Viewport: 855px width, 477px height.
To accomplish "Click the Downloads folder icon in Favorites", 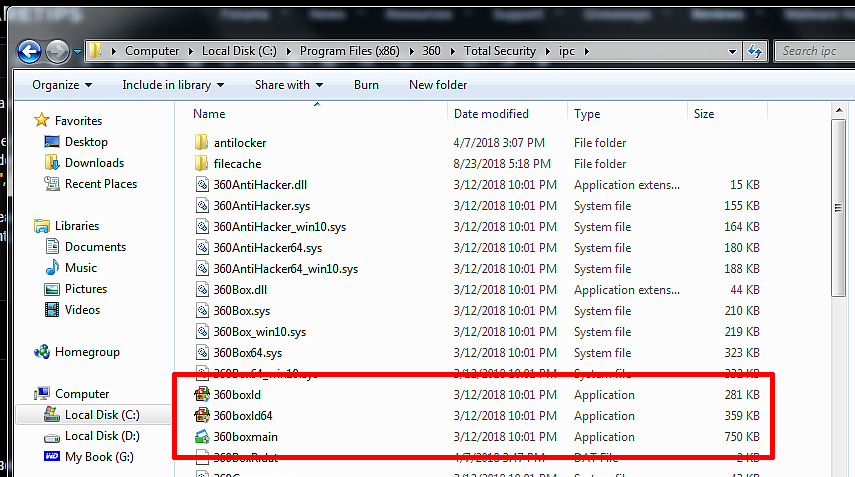I will (52, 162).
